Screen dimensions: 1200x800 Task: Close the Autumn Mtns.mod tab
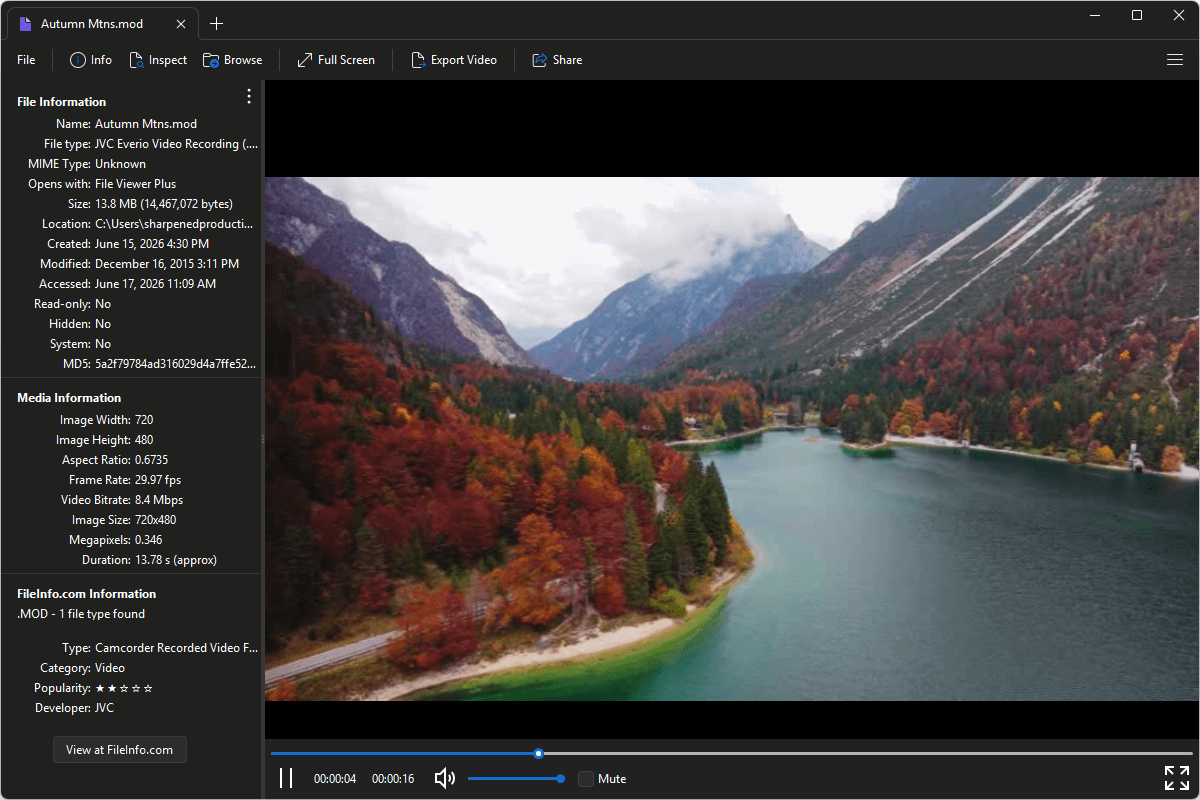click(x=179, y=24)
